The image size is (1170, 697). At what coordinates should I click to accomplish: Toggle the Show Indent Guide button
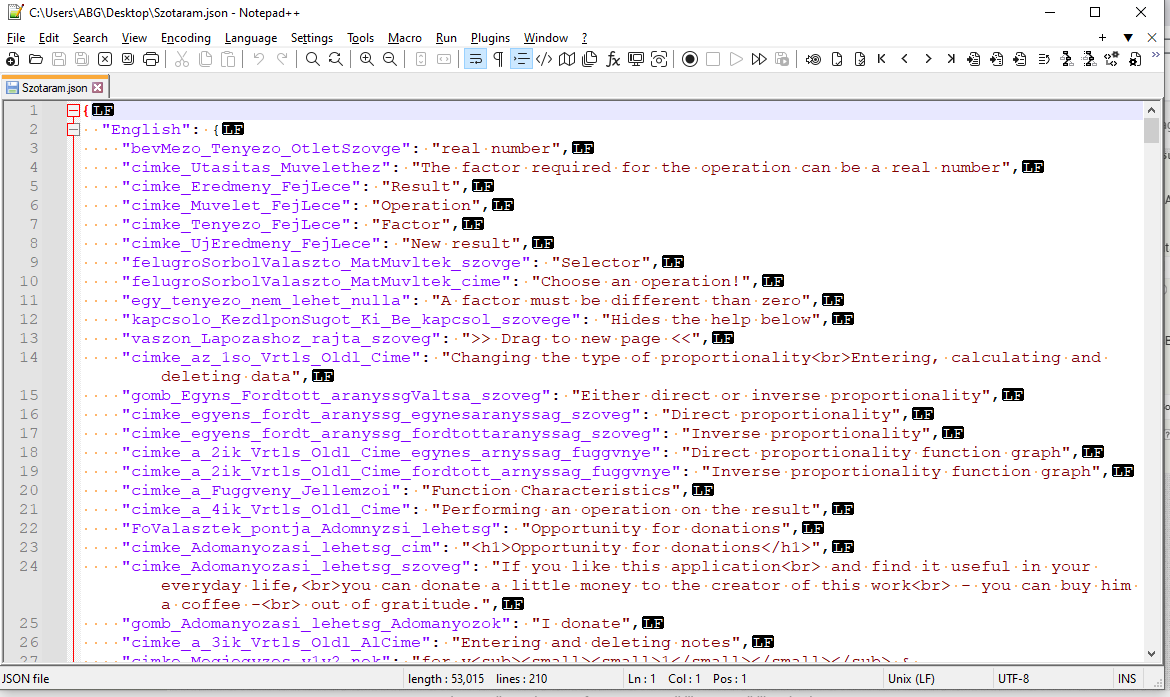pos(521,60)
